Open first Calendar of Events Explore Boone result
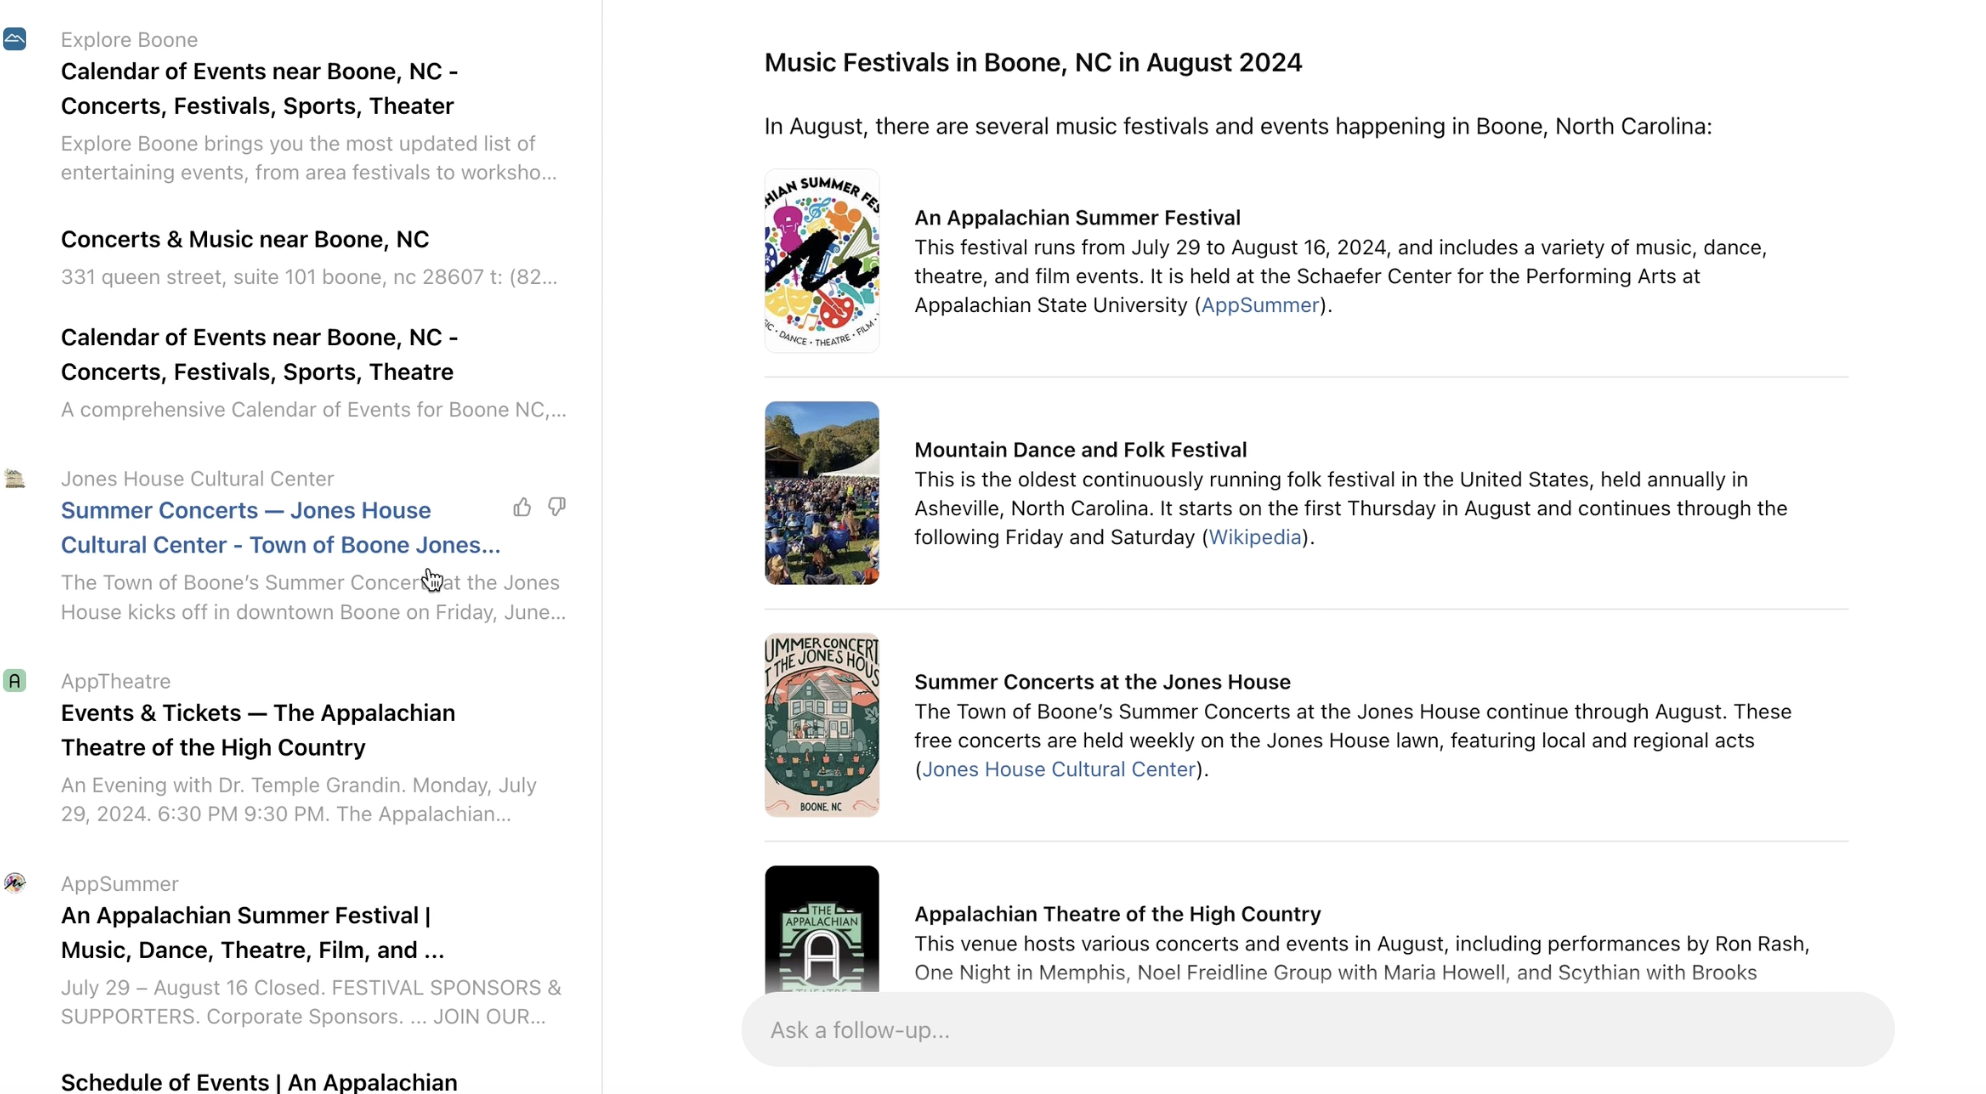Viewport: 1986px width, 1094px height. click(x=259, y=88)
